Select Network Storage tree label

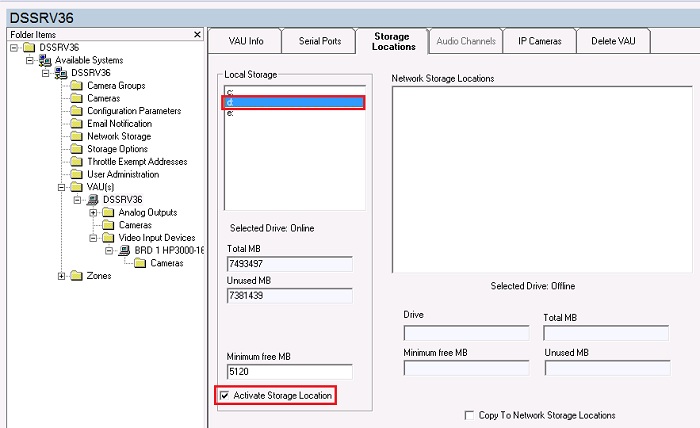pos(119,136)
